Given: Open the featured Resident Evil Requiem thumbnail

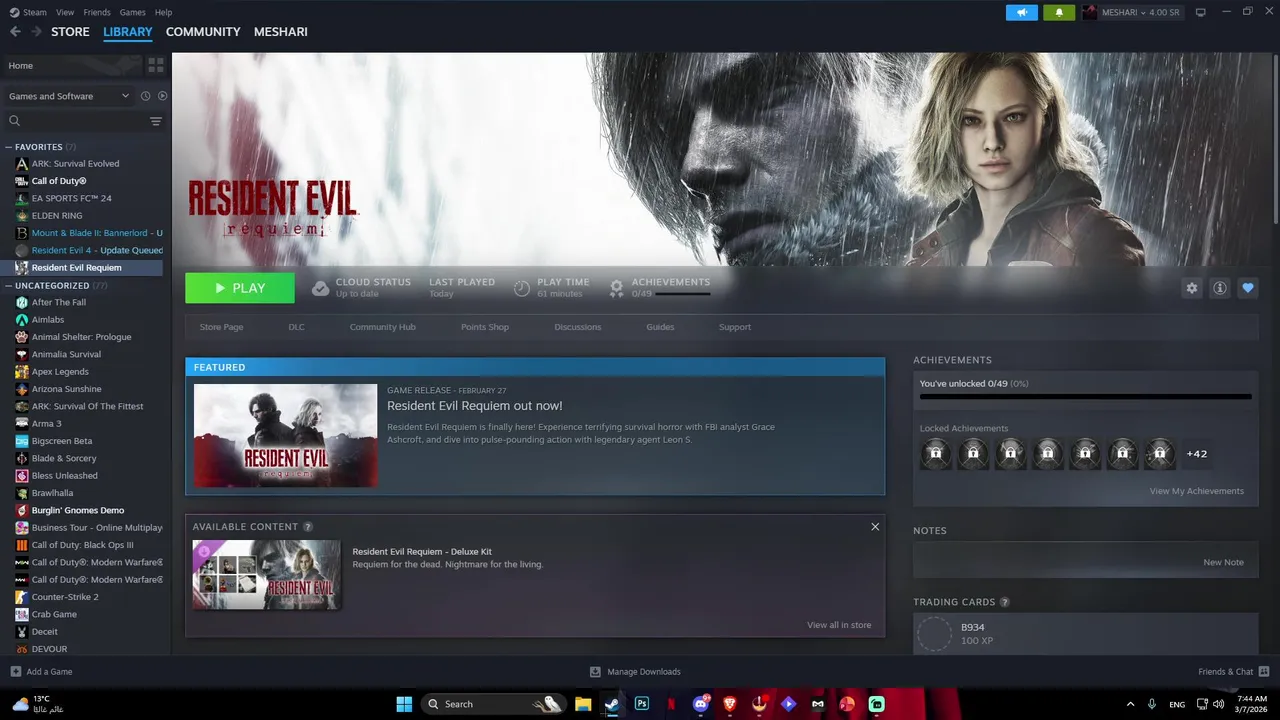Looking at the screenshot, I should (x=286, y=436).
